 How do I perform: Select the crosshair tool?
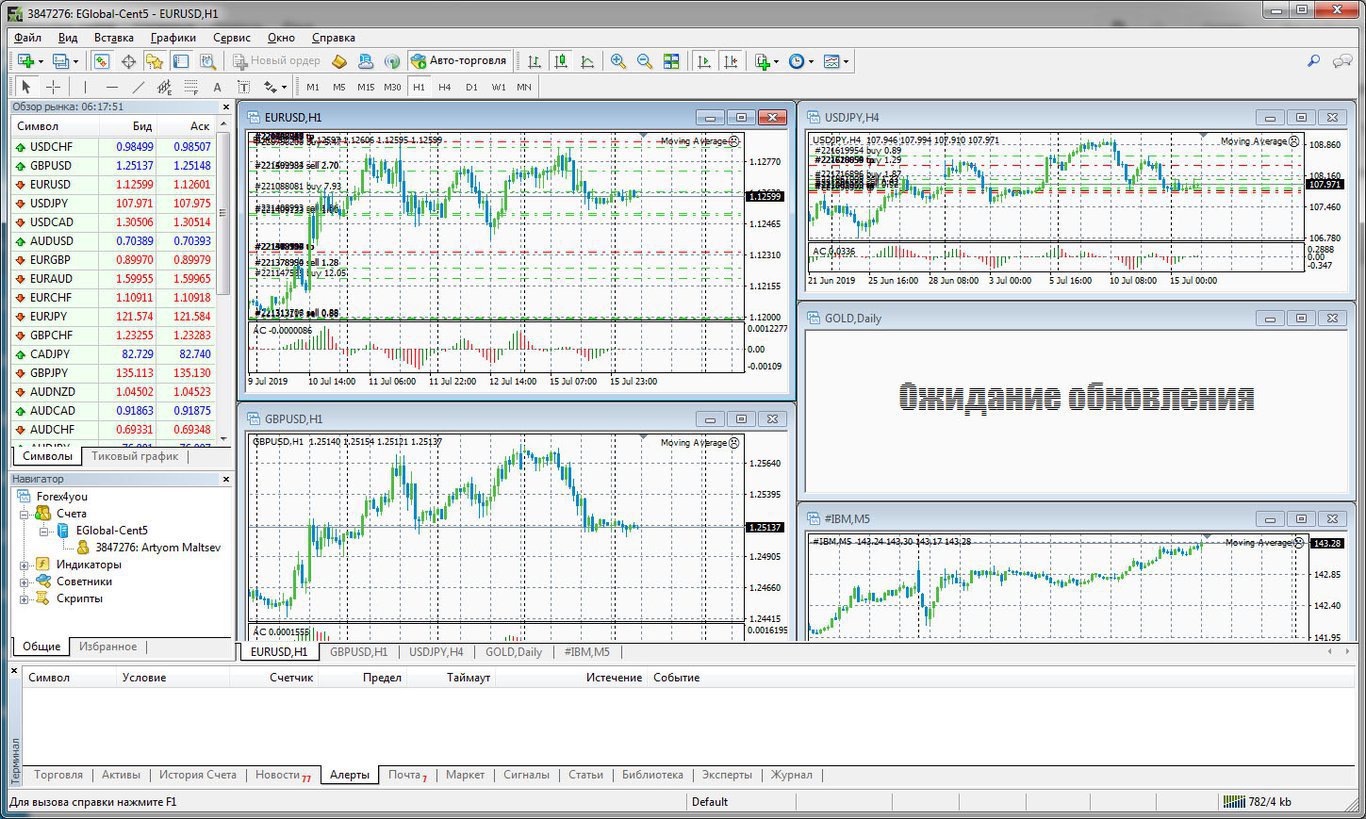click(x=53, y=87)
